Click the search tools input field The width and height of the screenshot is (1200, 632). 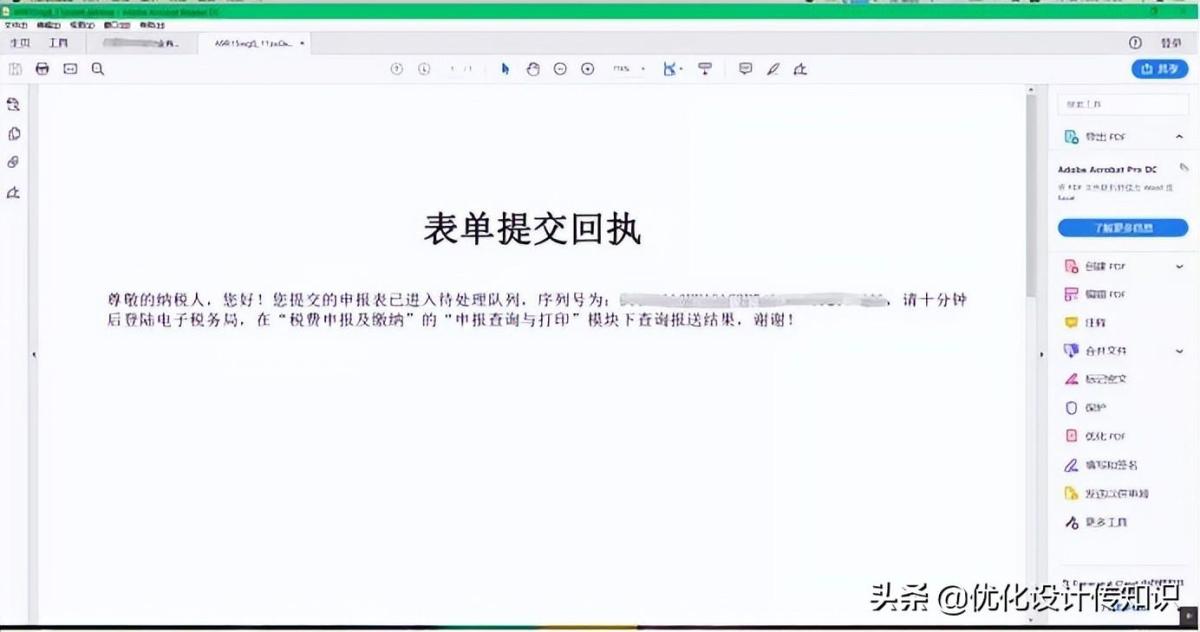point(1122,104)
